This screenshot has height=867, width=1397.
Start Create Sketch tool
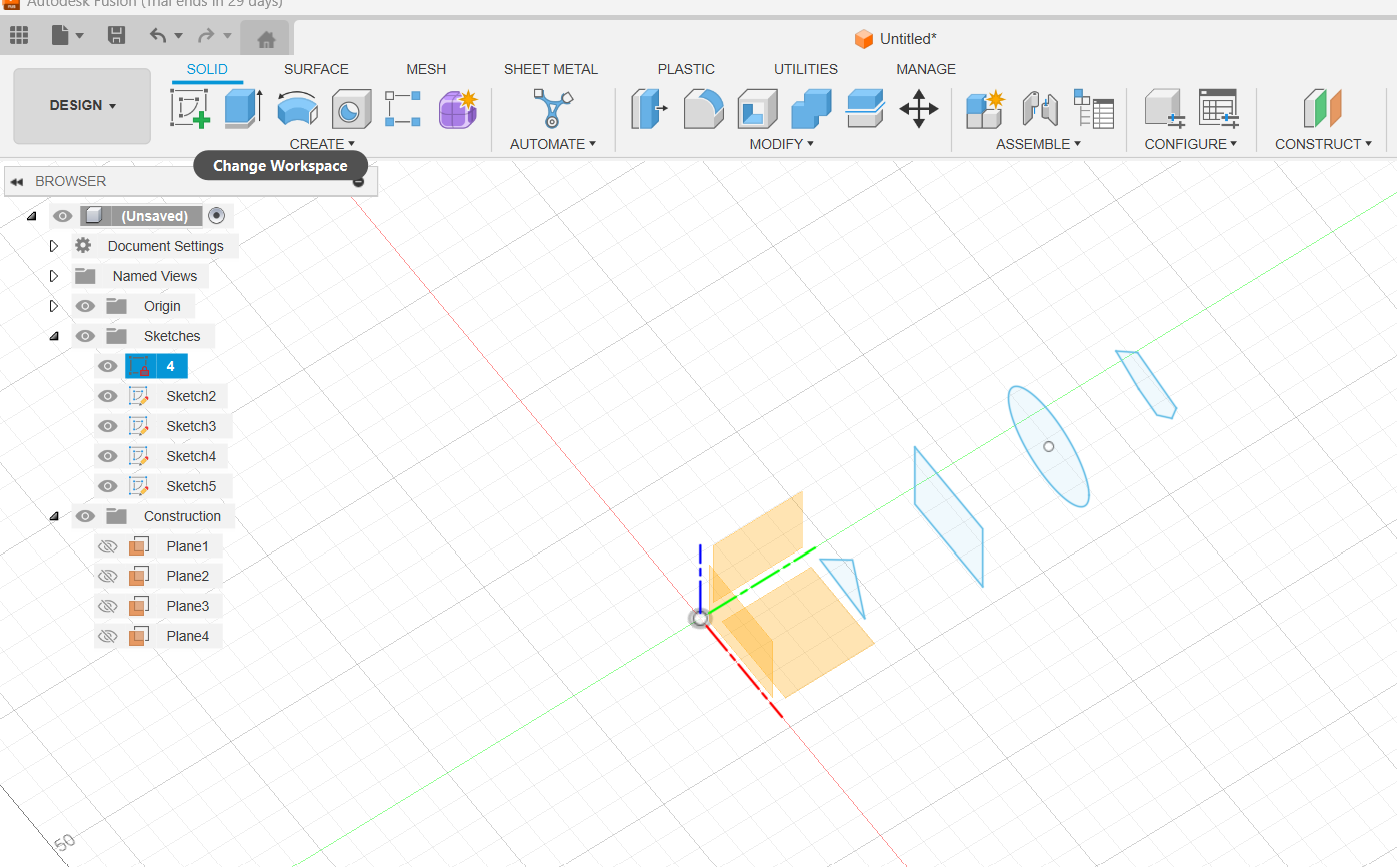190,108
